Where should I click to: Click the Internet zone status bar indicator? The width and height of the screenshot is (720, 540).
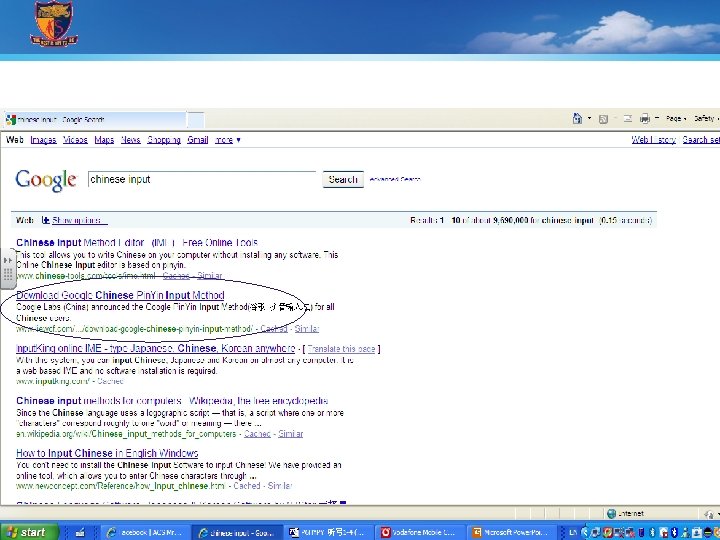(625, 513)
